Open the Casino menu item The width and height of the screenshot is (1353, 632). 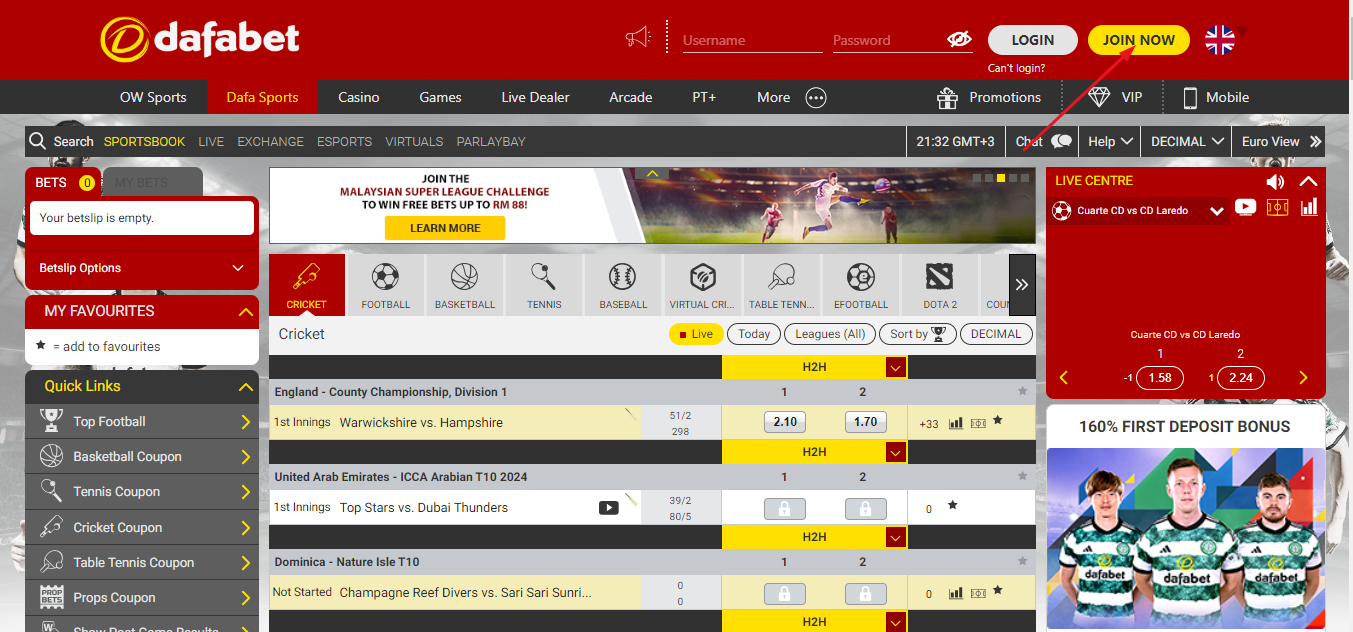pos(358,97)
